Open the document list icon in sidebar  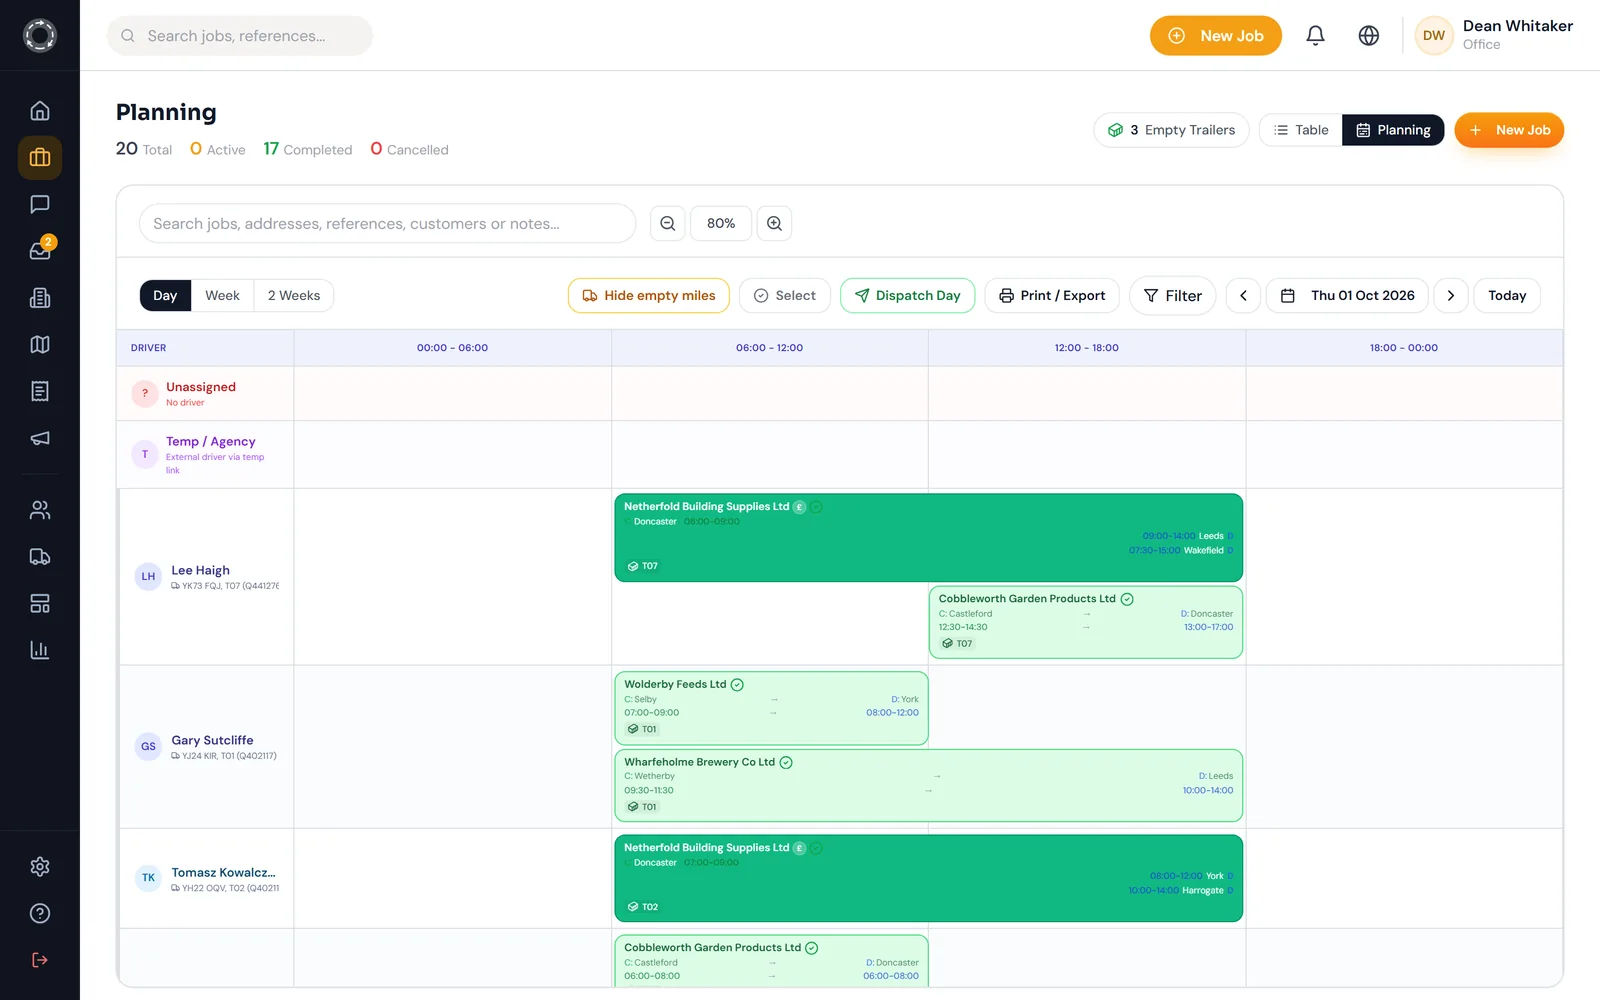click(40, 391)
